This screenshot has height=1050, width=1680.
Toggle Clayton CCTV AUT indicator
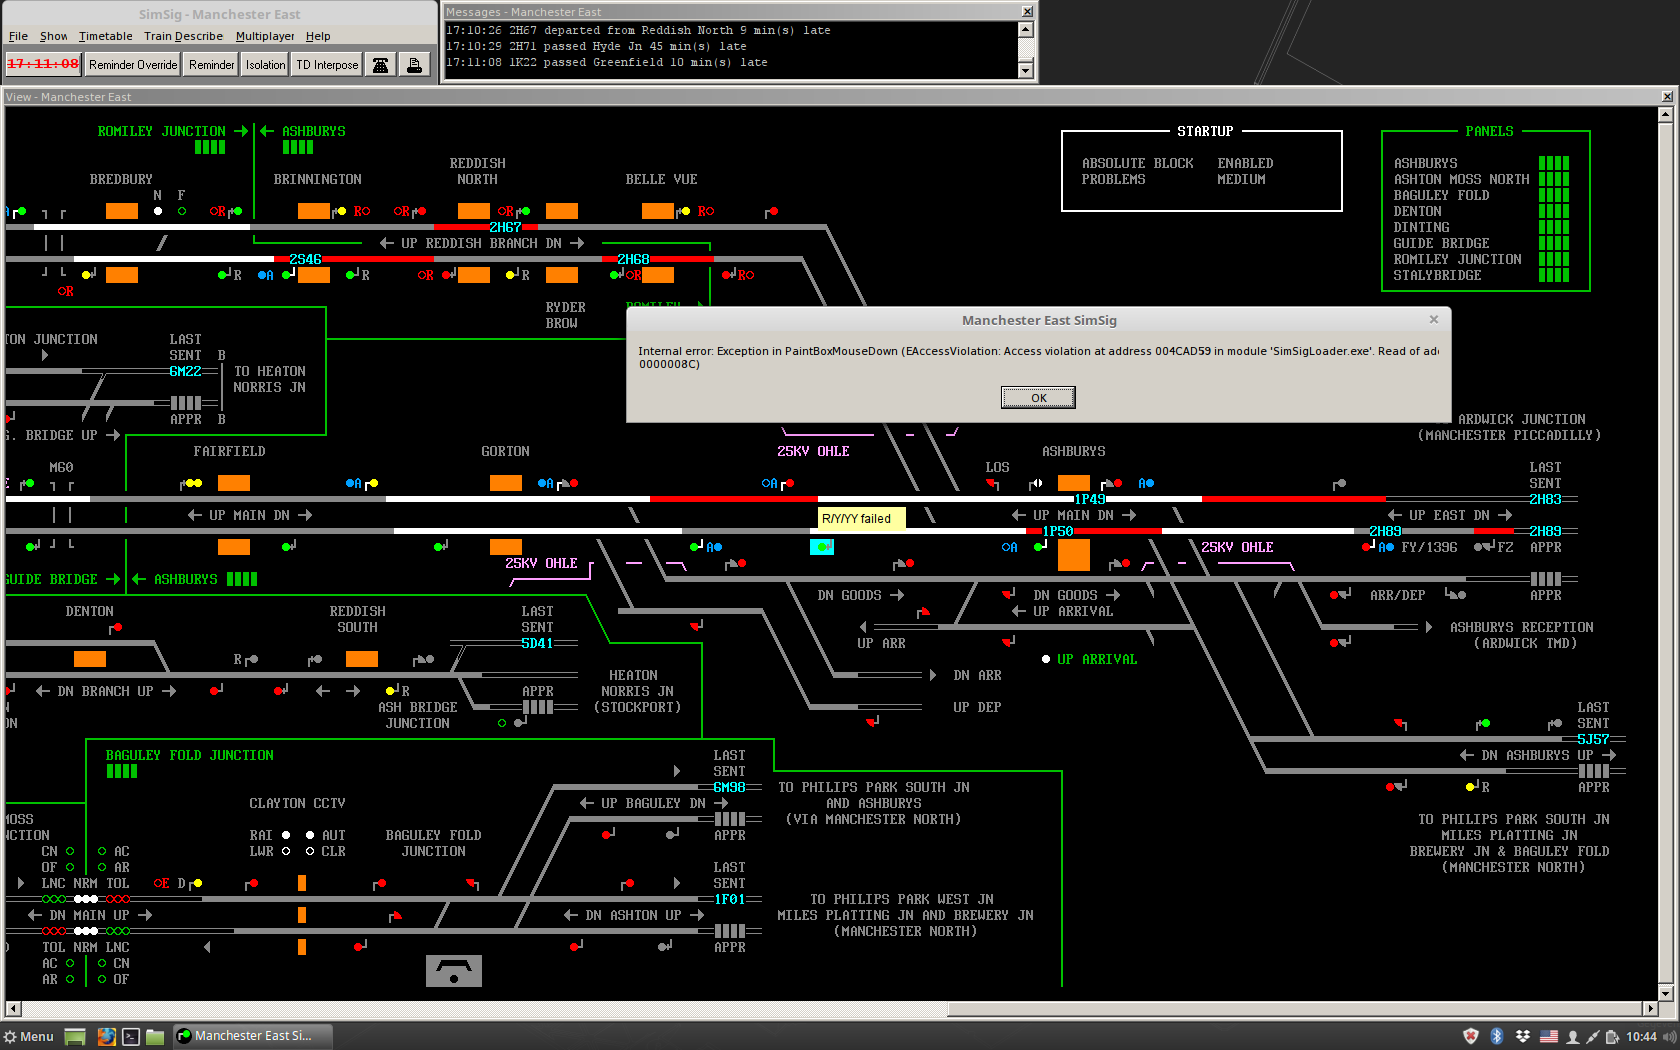pyautogui.click(x=310, y=835)
